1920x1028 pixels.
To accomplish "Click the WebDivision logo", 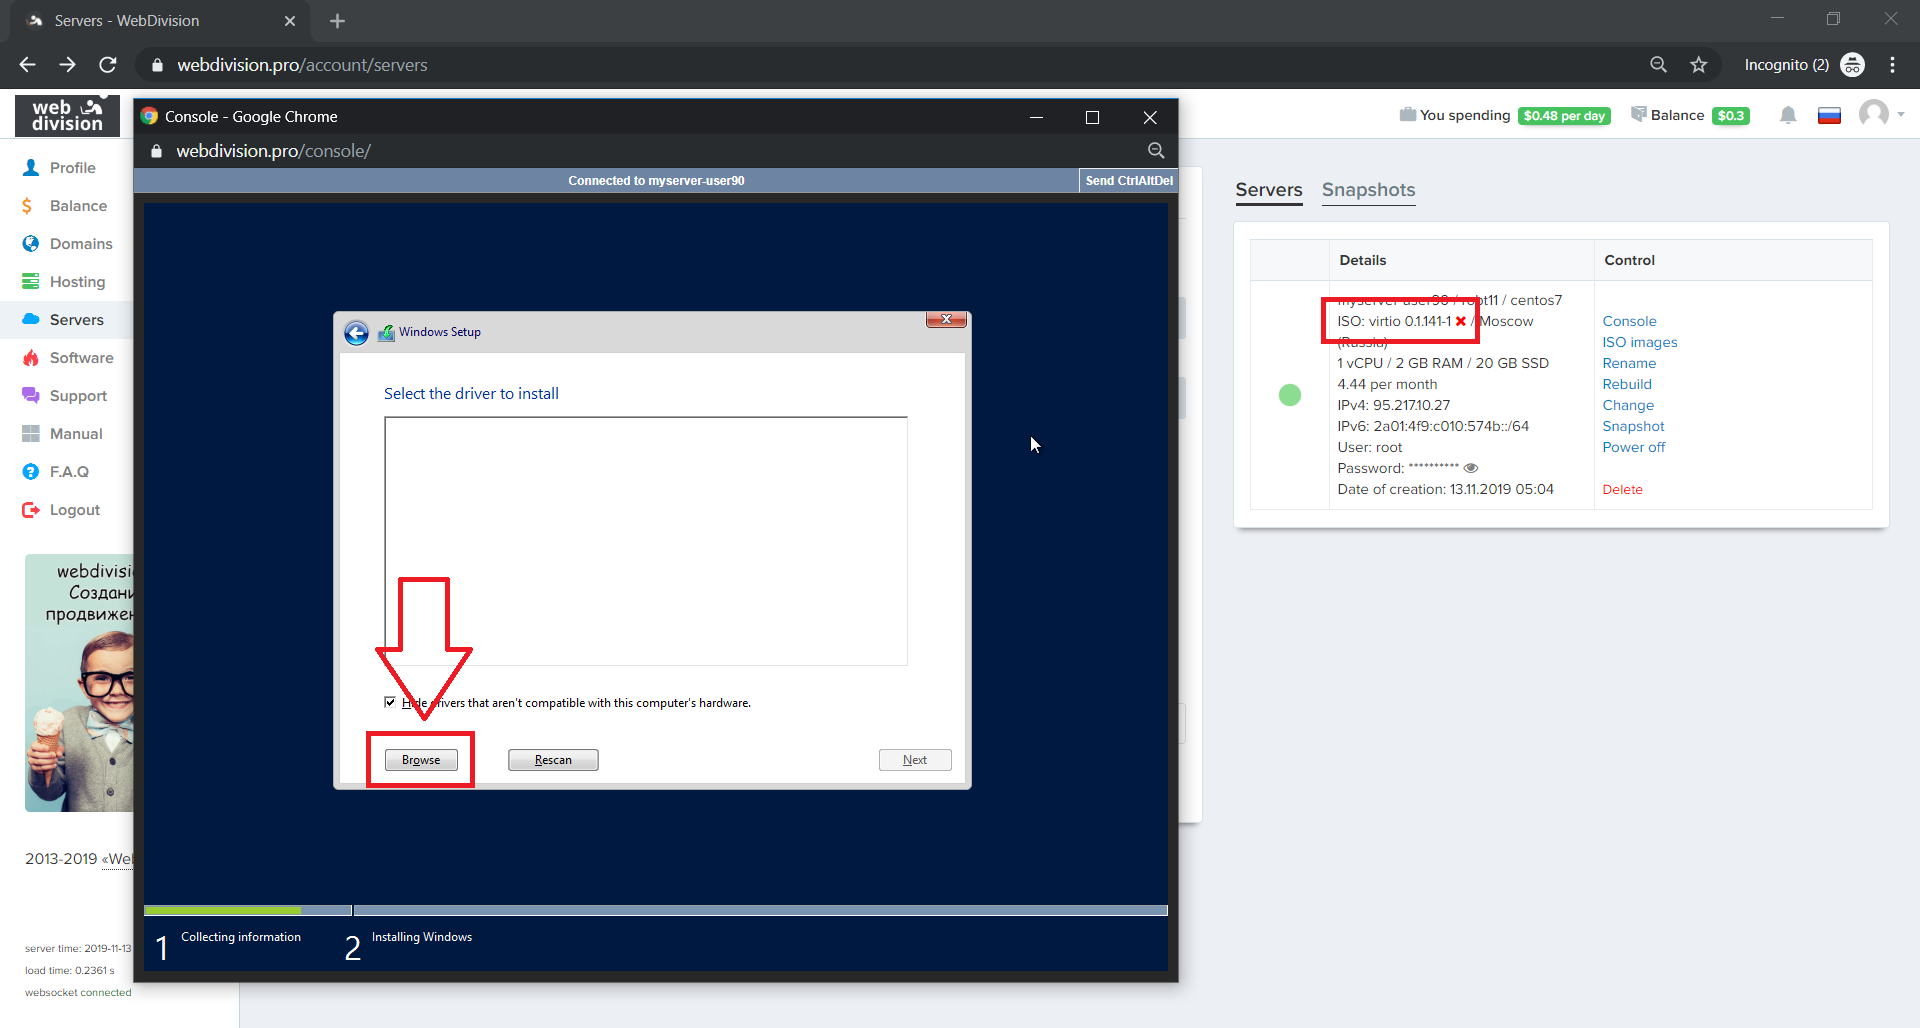I will [67, 116].
